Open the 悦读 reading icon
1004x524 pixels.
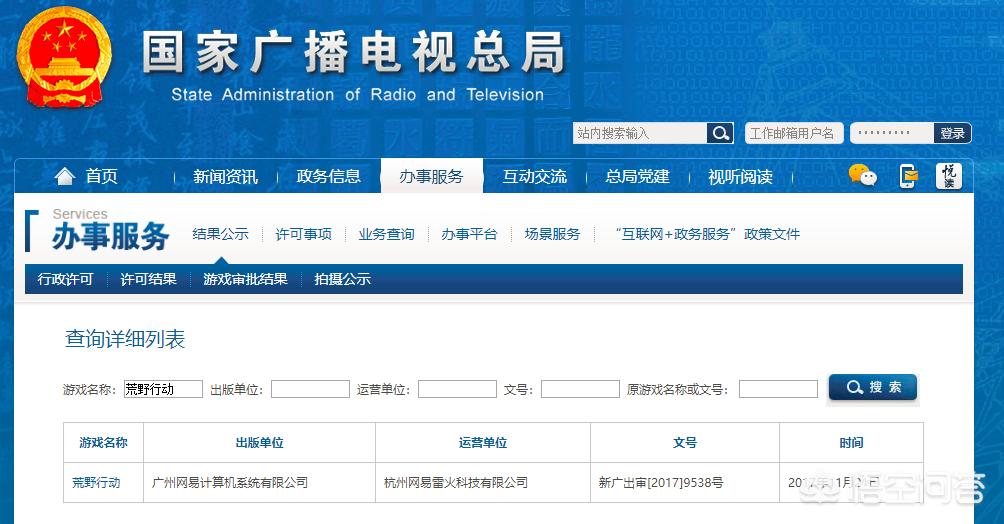click(x=949, y=176)
